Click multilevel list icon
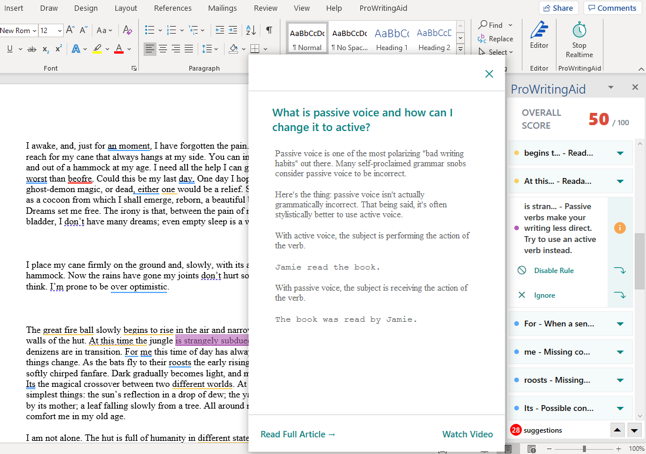The image size is (646, 454). pyautogui.click(x=193, y=30)
